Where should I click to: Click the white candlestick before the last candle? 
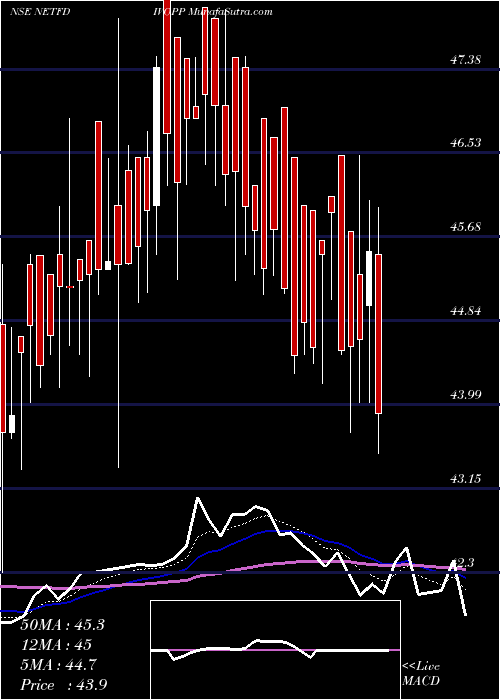(369, 279)
